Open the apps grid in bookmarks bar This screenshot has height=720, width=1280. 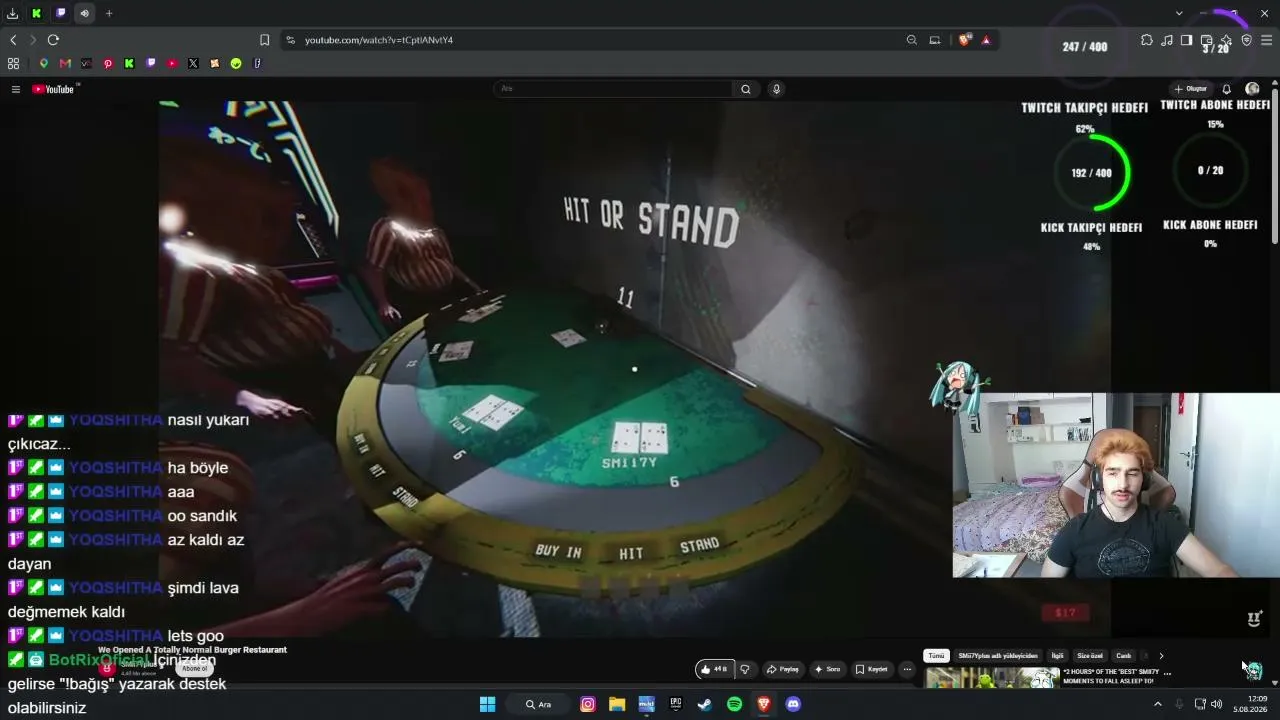(x=13, y=63)
